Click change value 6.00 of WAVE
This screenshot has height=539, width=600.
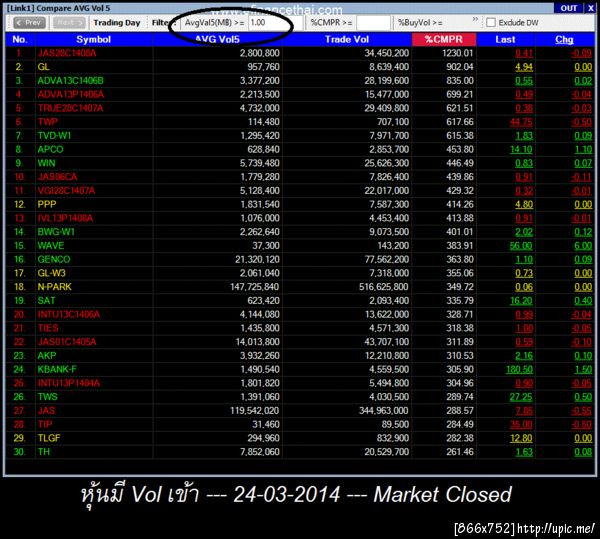[583, 246]
